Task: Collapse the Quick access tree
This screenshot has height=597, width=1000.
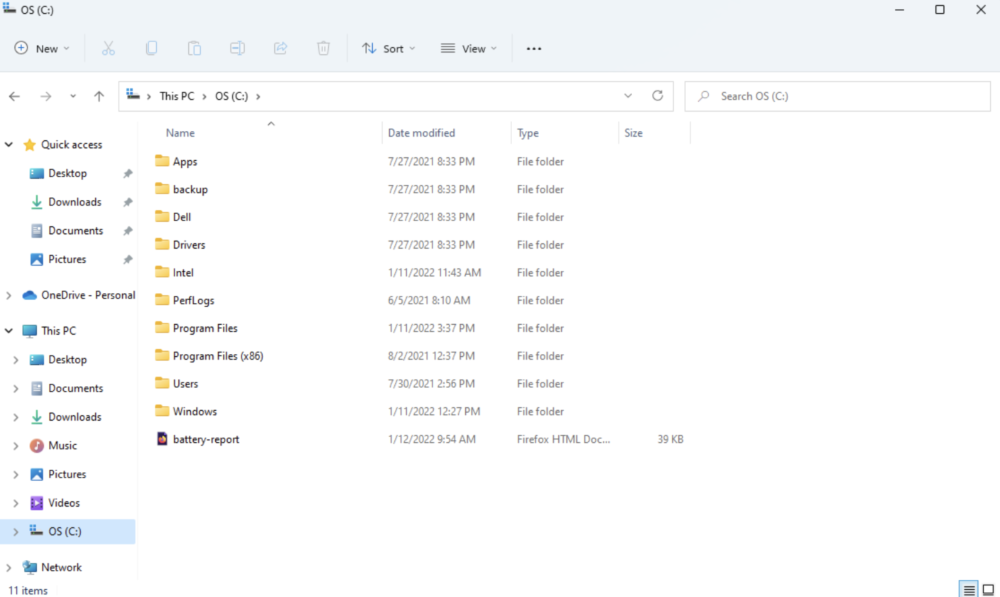Action: click(x=9, y=145)
